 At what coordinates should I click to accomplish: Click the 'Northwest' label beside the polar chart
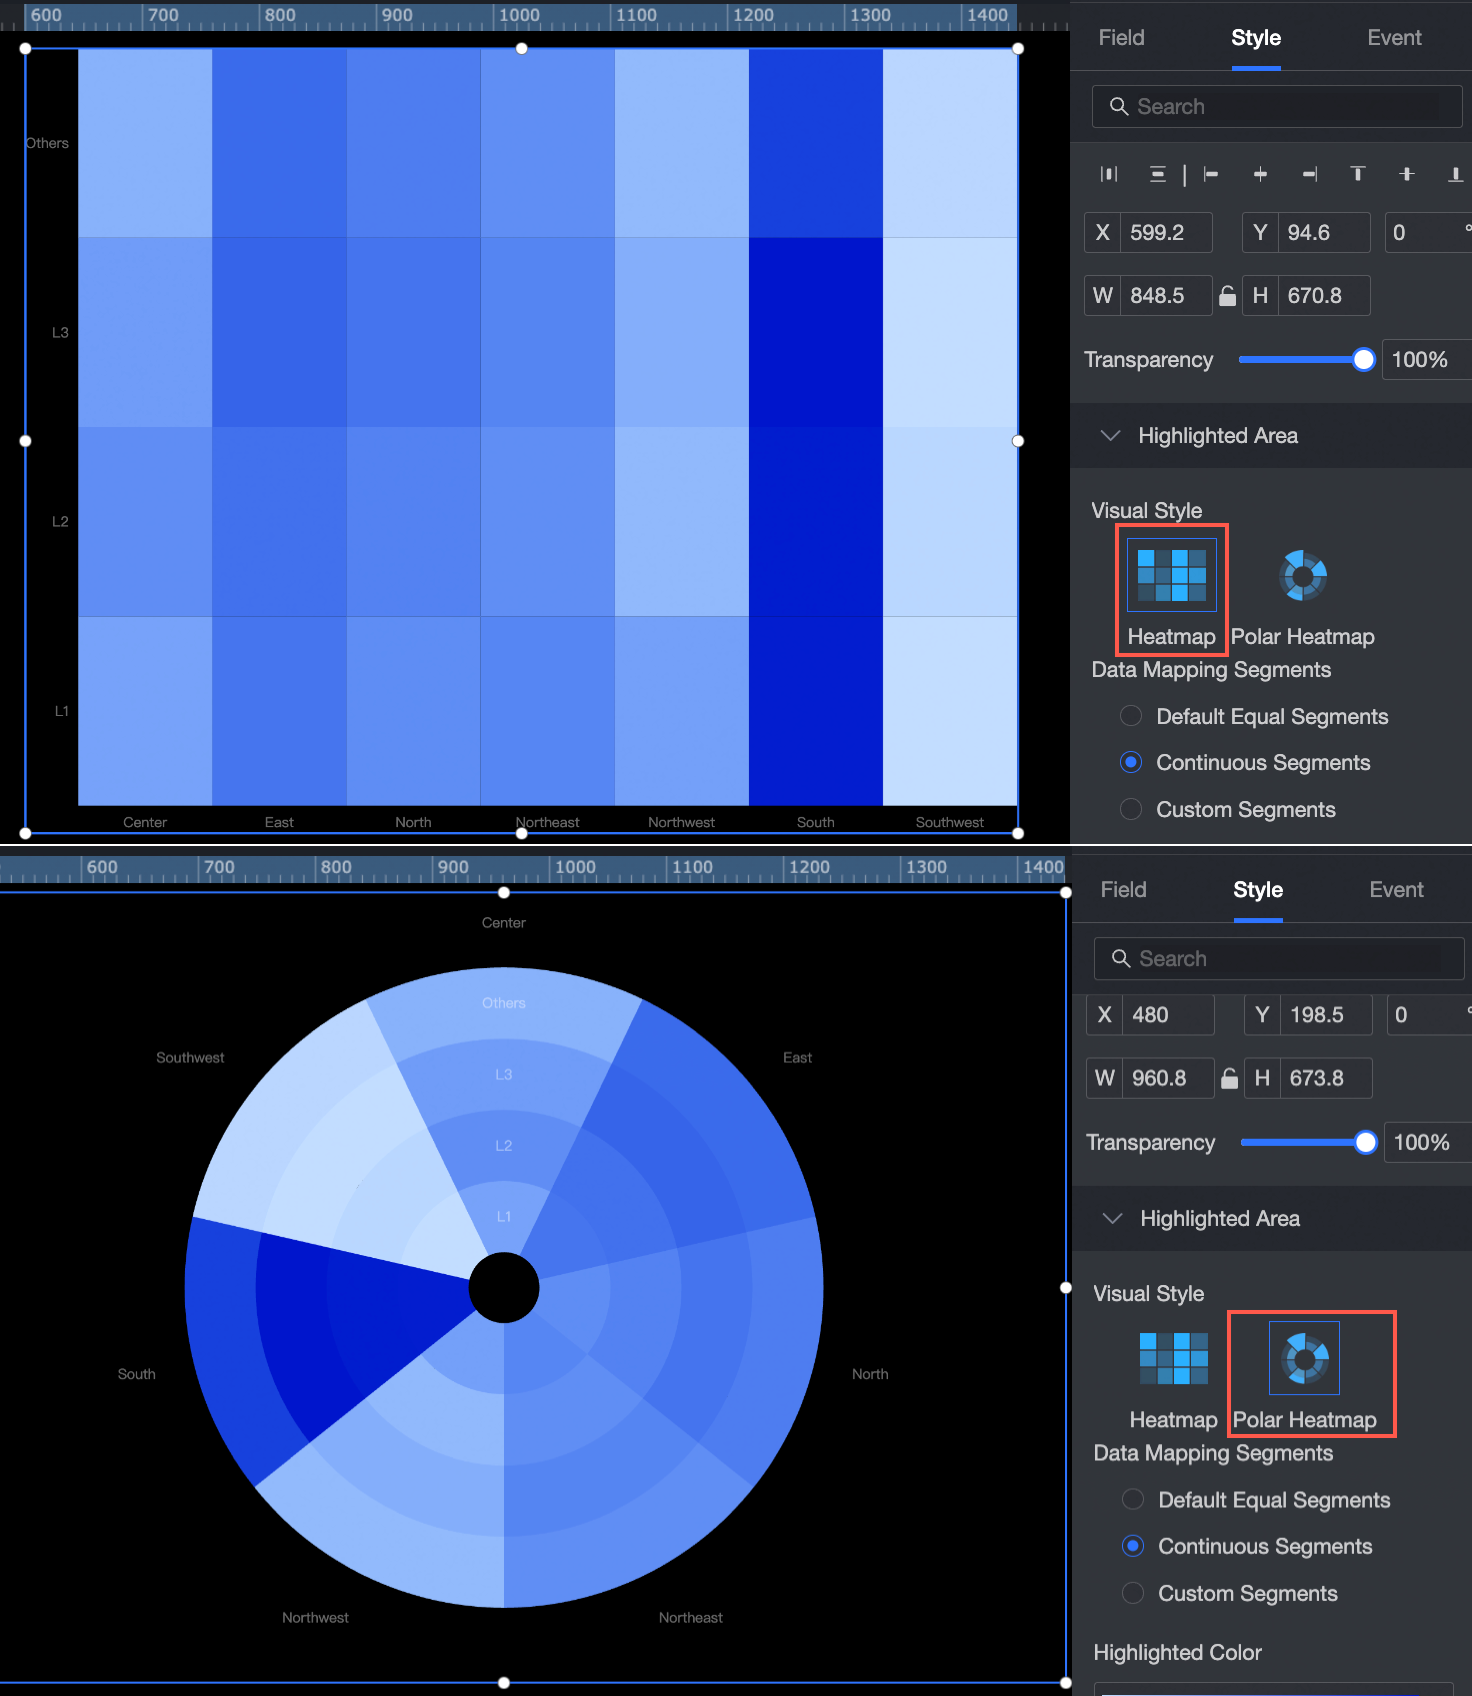(x=315, y=1617)
